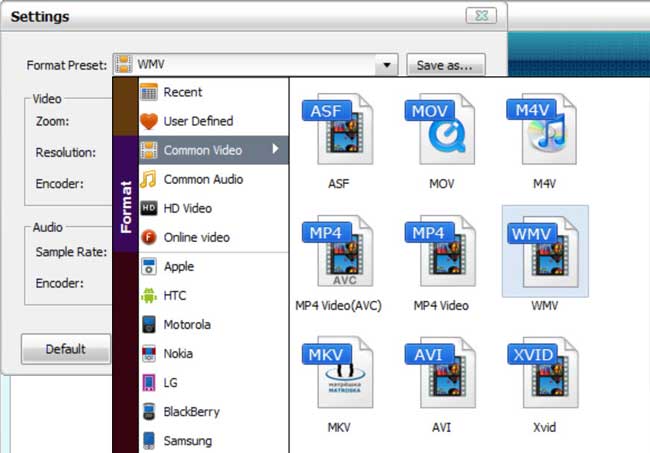This screenshot has width=650, height=453.
Task: Click the Default button
Action: click(x=66, y=349)
